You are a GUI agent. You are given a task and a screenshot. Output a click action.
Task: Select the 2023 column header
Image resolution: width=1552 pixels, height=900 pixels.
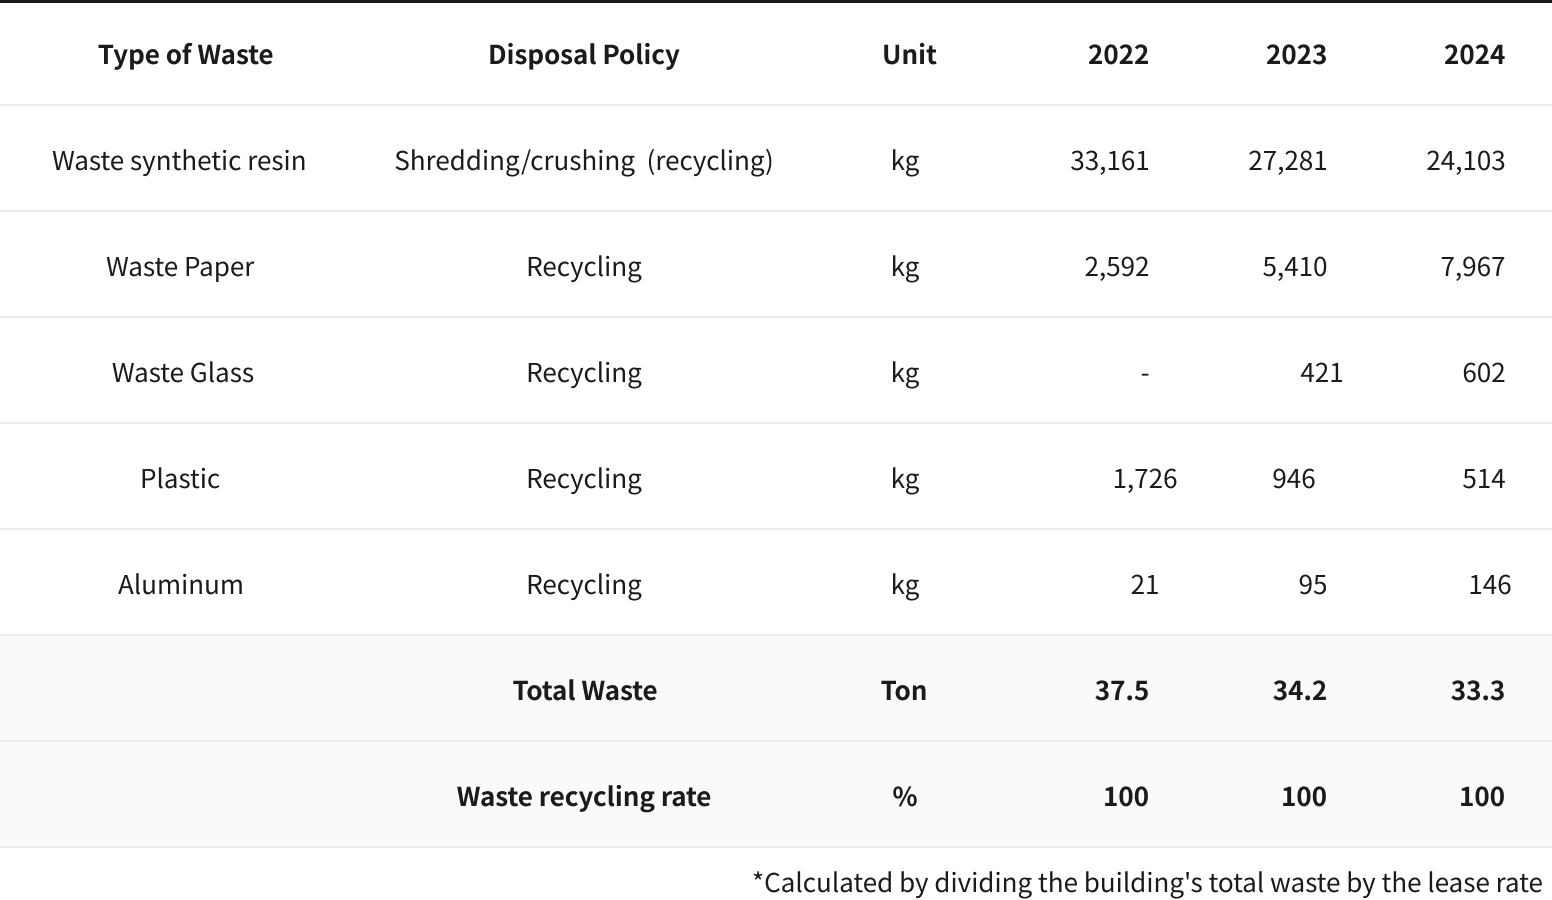click(1296, 54)
